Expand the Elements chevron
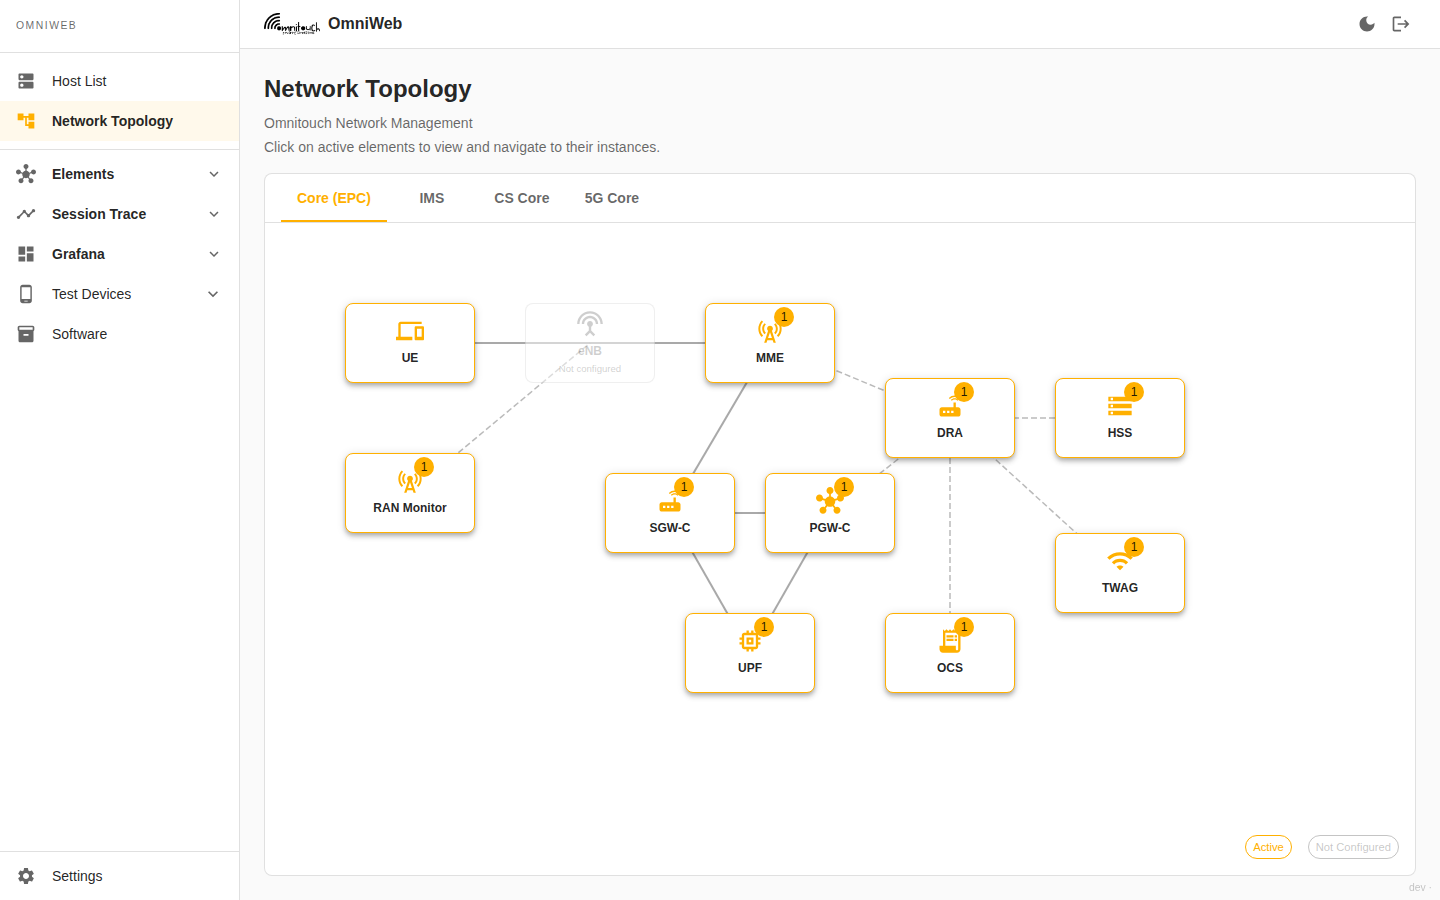This screenshot has height=900, width=1440. click(x=214, y=174)
